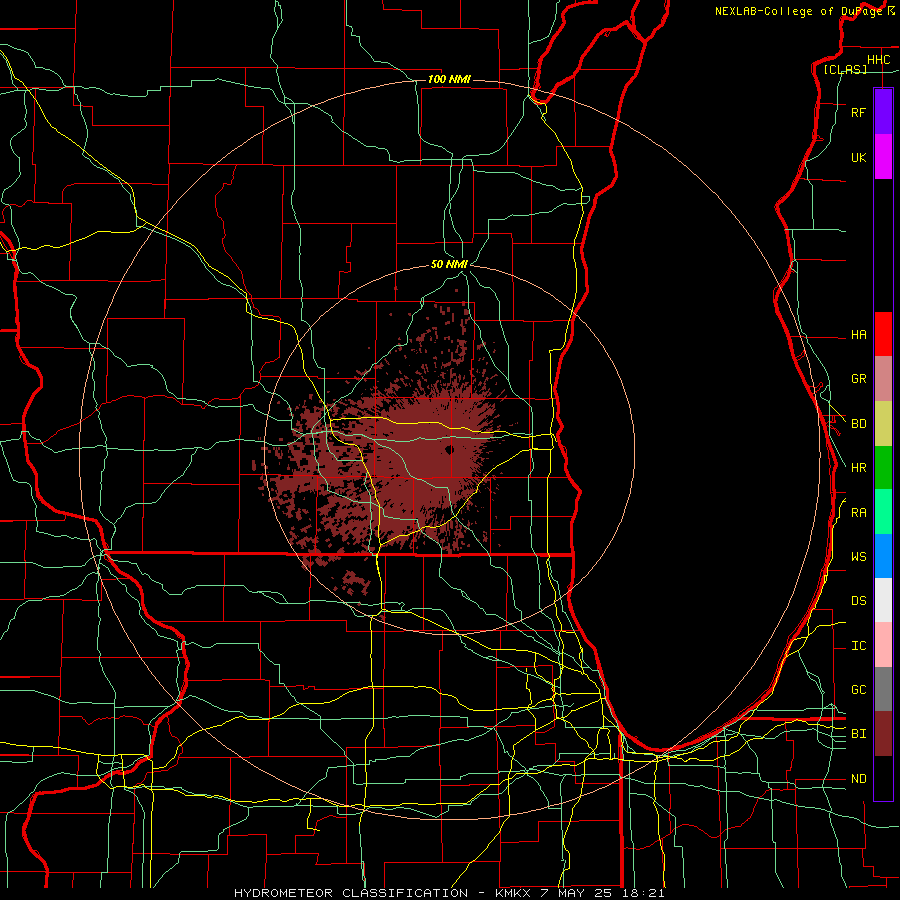Click the WS legend label
900x900 pixels.
coord(858,557)
